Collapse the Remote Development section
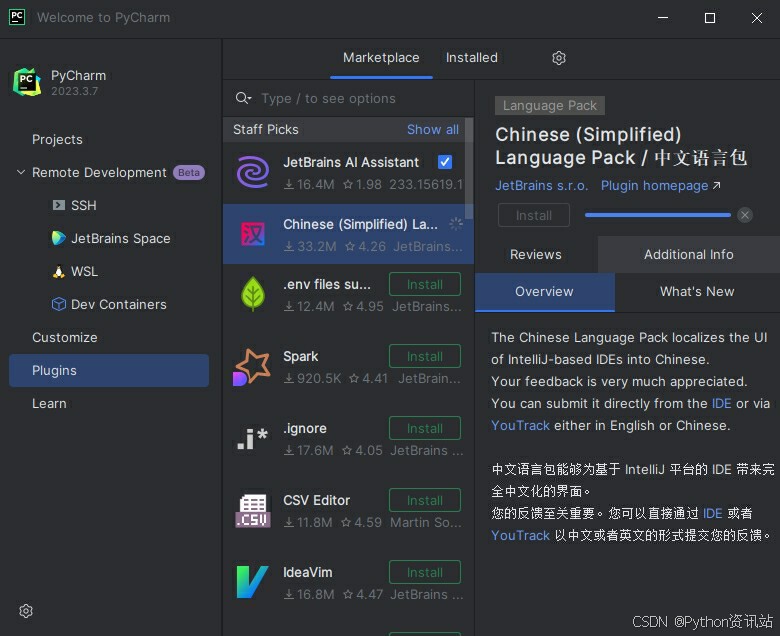 (x=21, y=172)
